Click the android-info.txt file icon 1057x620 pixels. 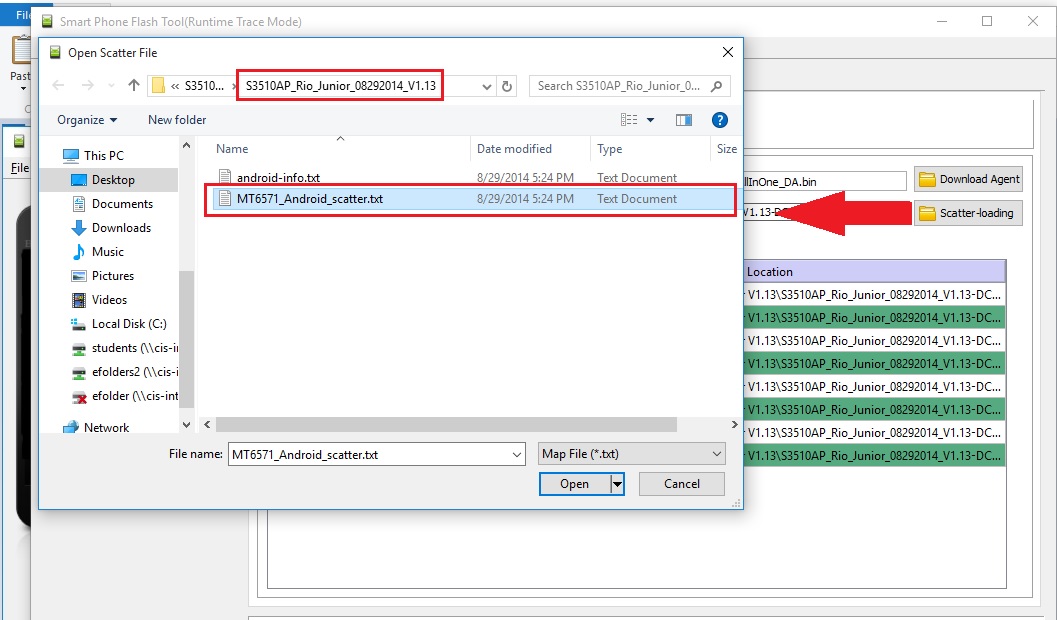pos(224,177)
